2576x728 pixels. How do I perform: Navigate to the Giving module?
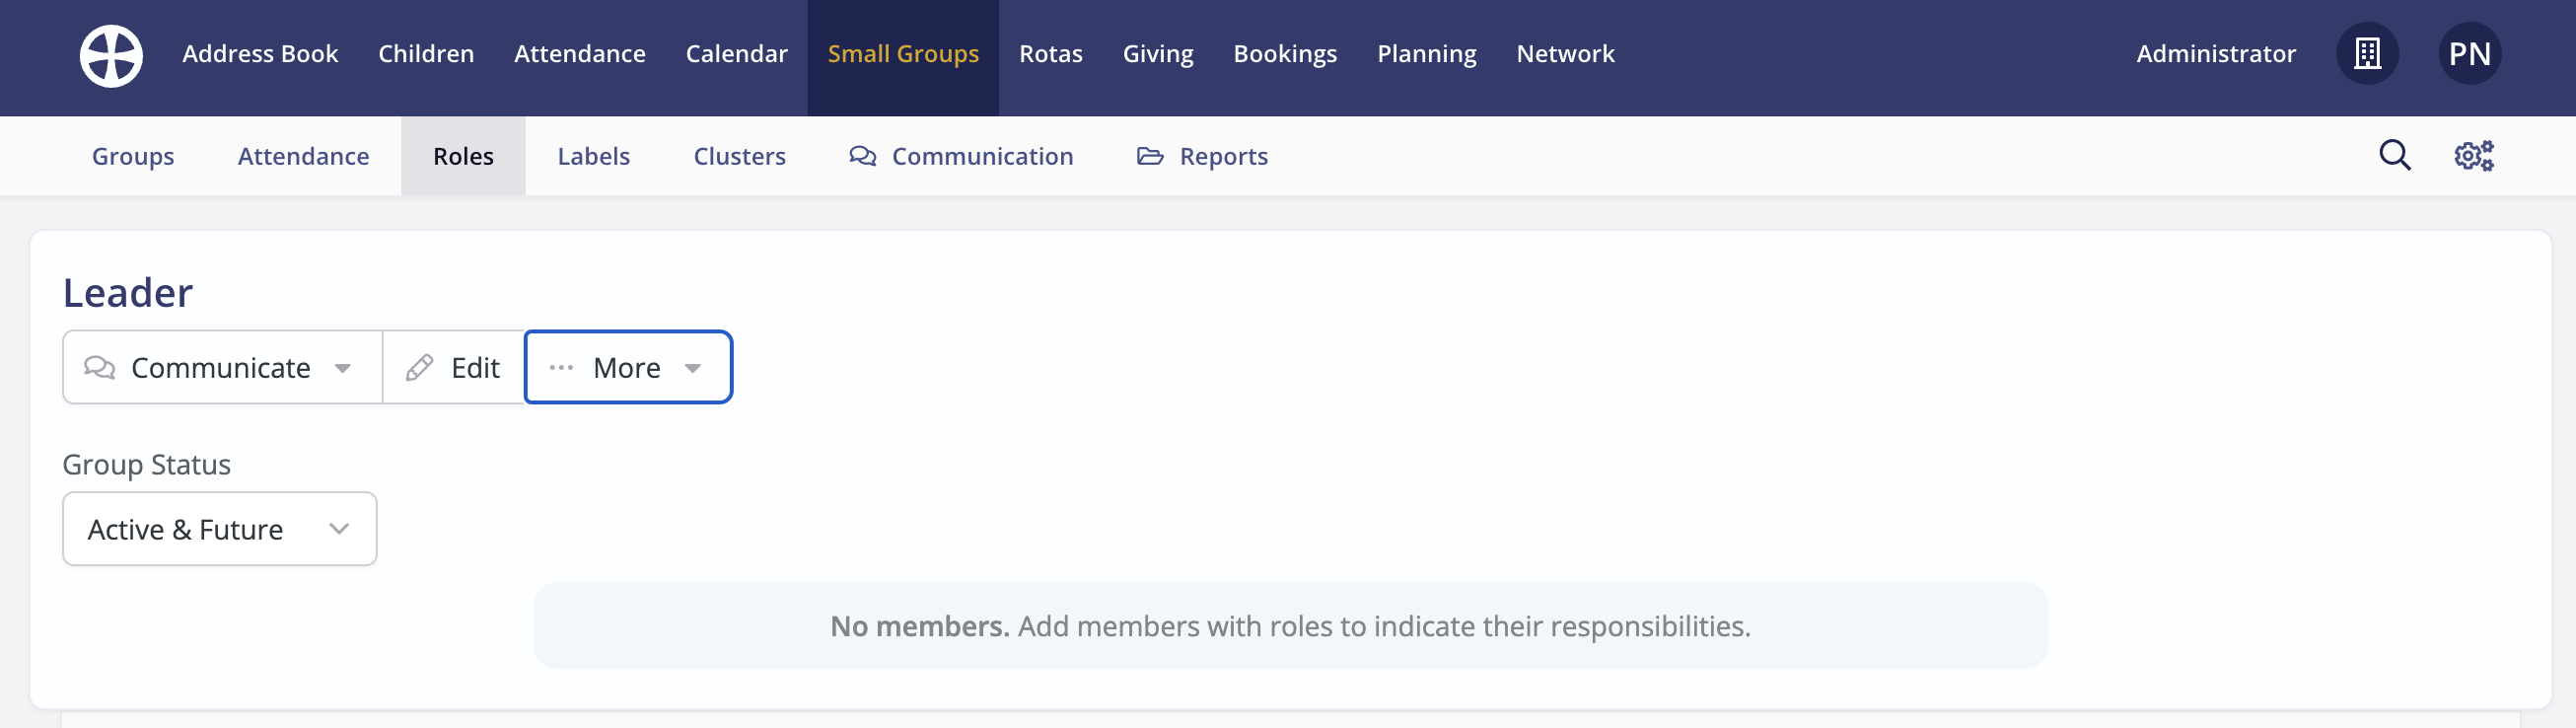pyautogui.click(x=1157, y=54)
